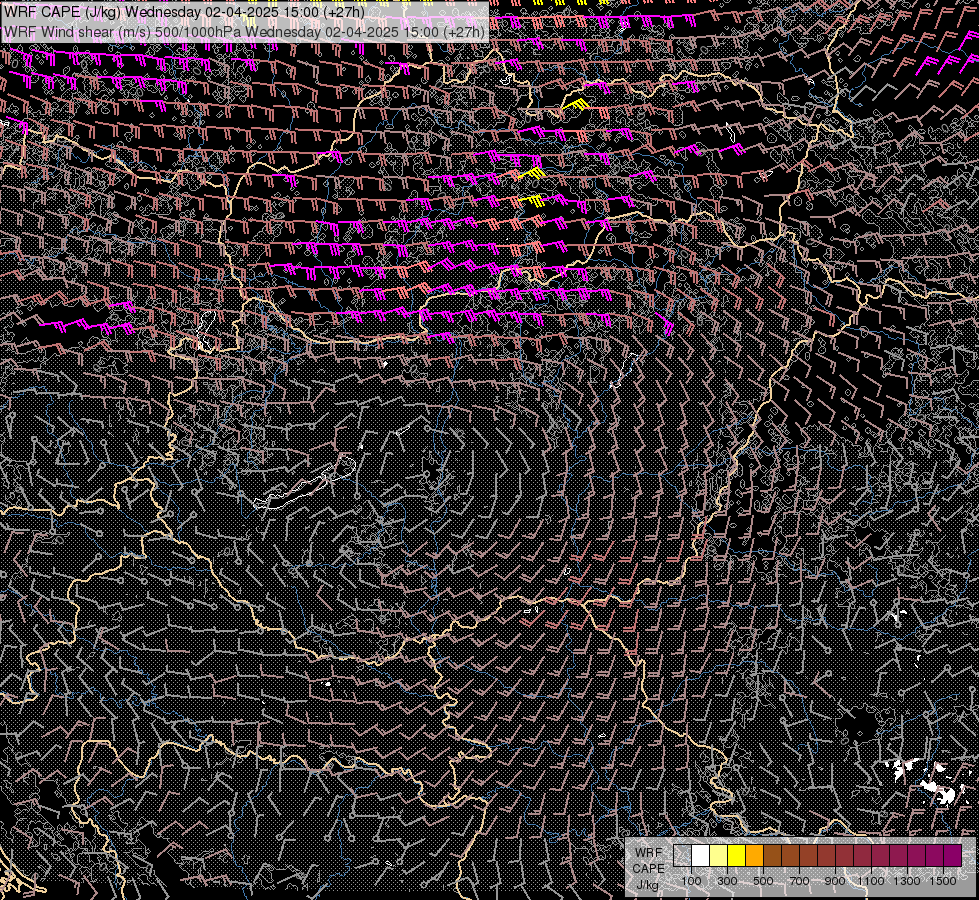Image resolution: width=979 pixels, height=900 pixels.
Task: Click the legend value 100
Action: coord(691,881)
